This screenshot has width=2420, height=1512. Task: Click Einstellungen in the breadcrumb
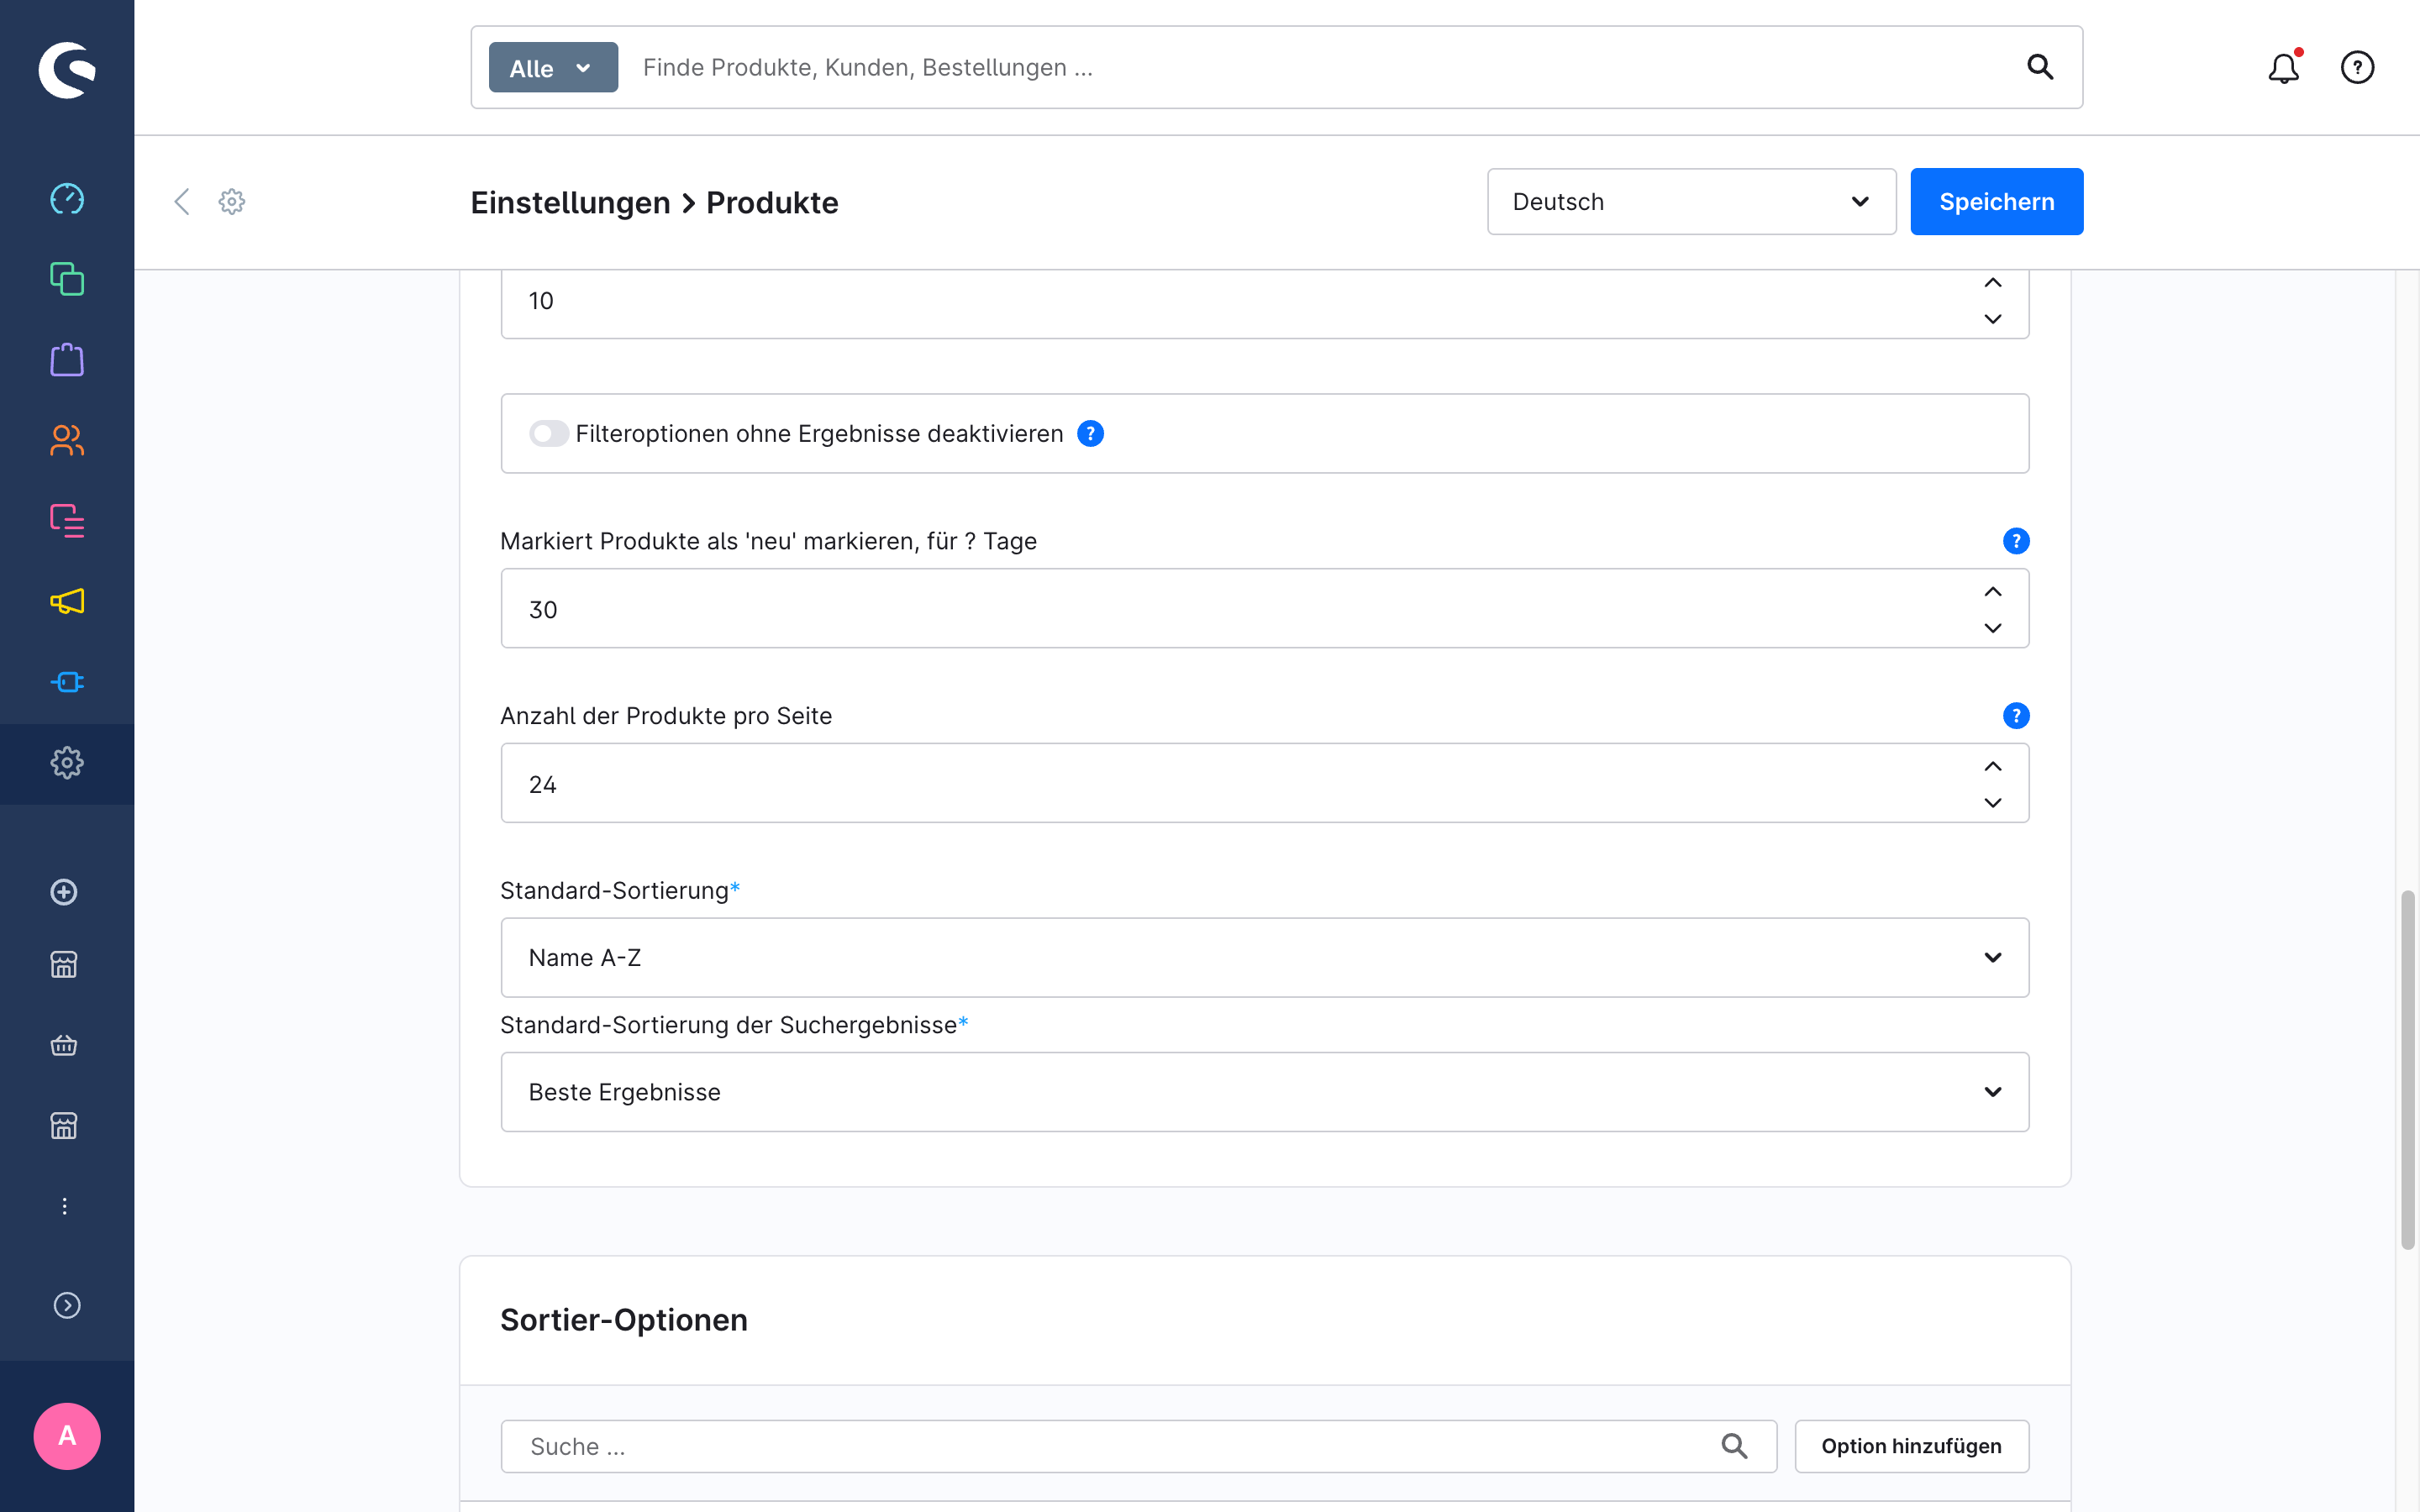tap(570, 202)
